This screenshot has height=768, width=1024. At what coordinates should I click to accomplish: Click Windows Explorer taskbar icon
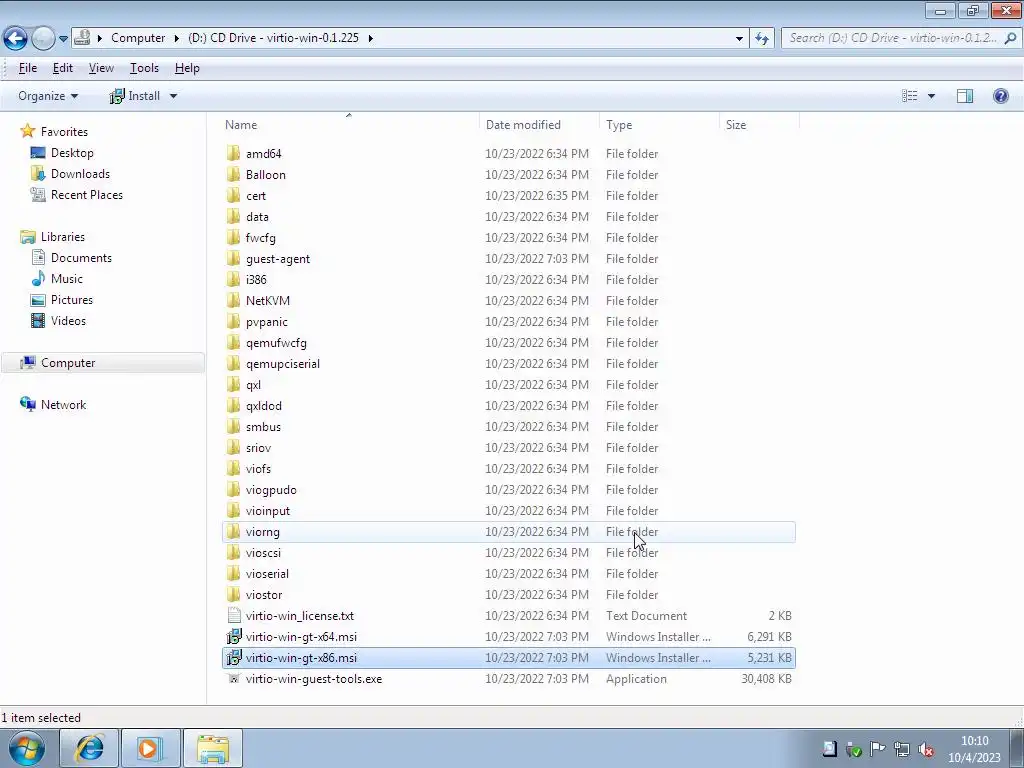coord(213,748)
